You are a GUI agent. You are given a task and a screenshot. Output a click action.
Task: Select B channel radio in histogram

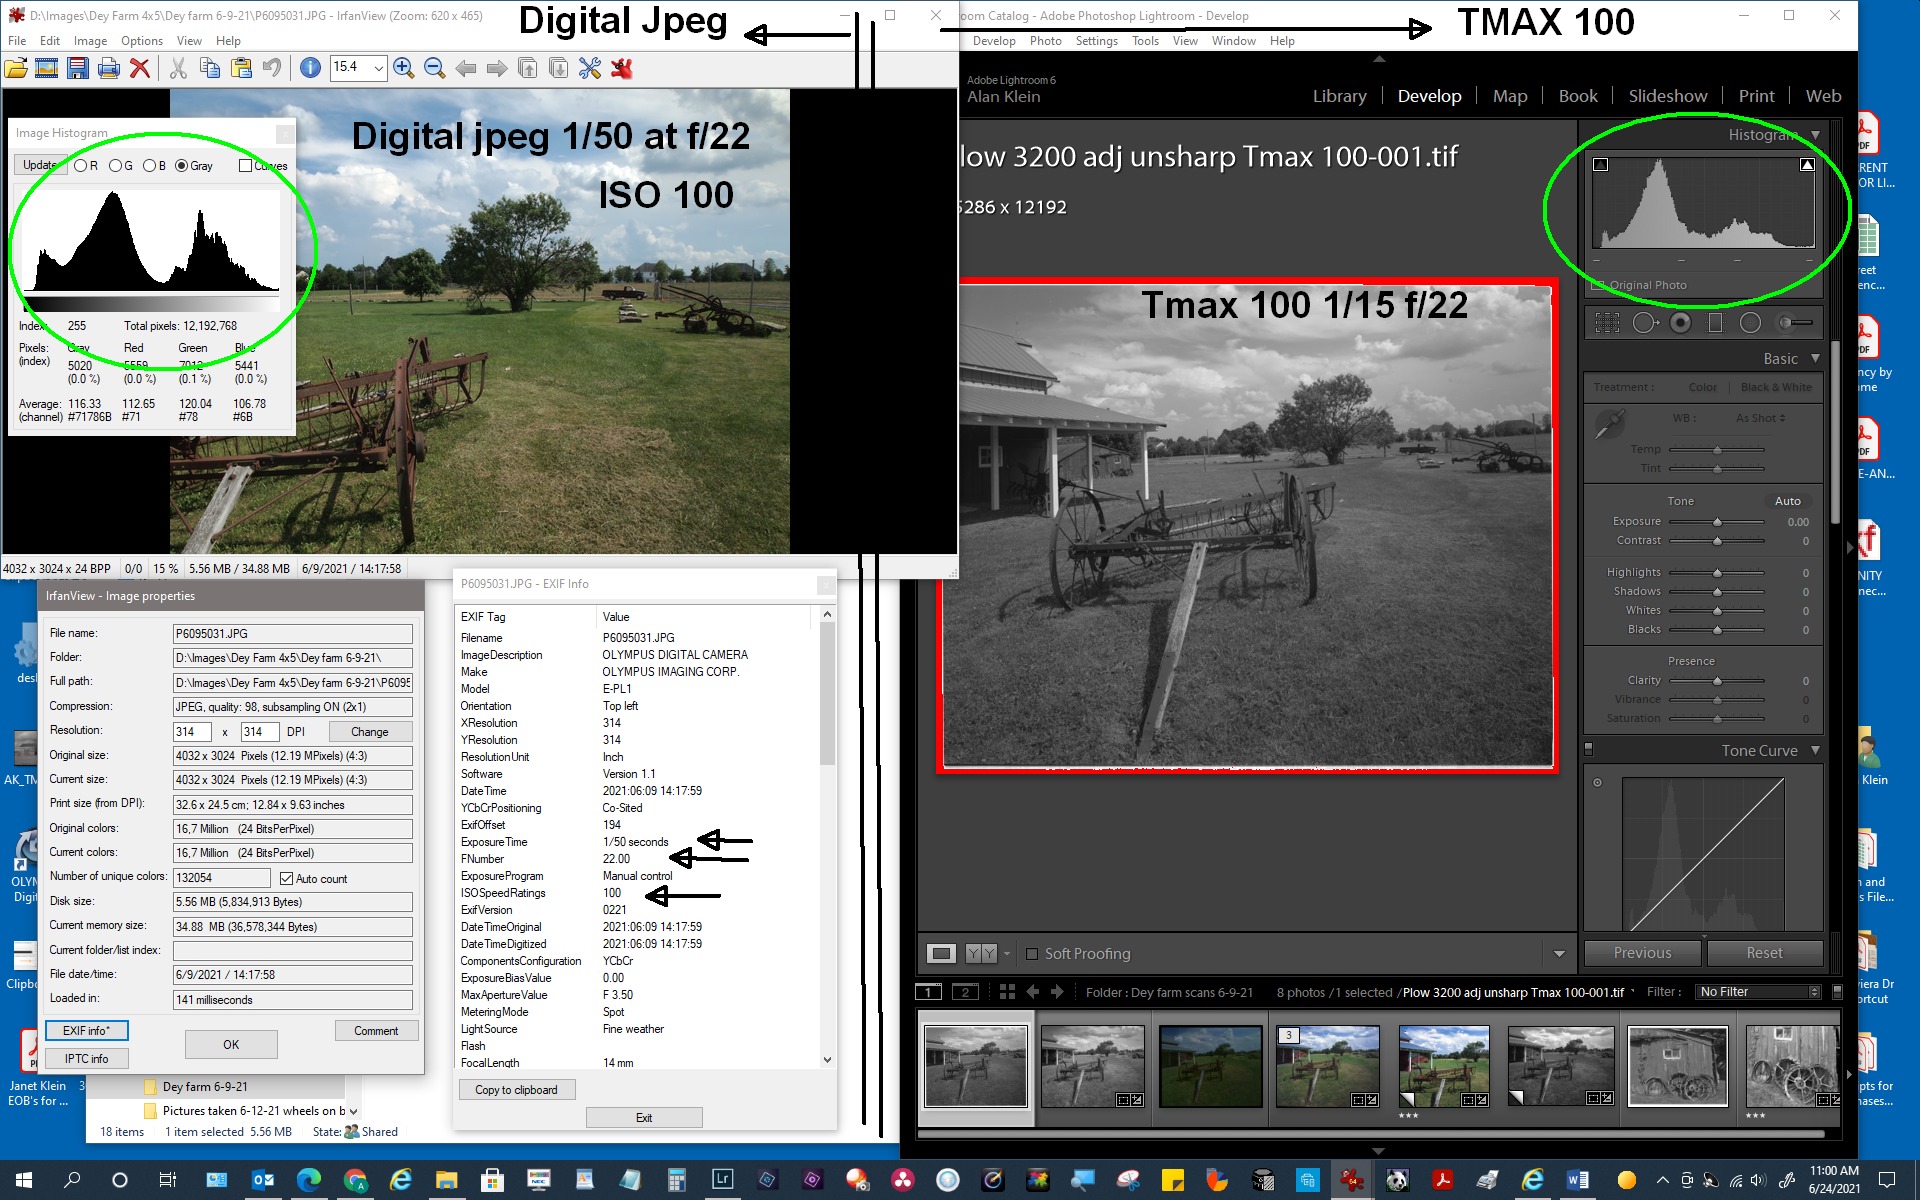[x=148, y=166]
